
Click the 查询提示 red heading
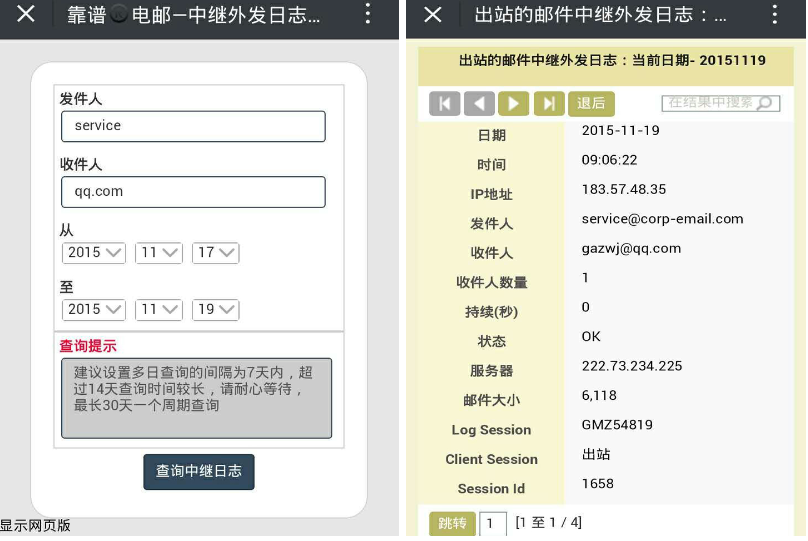[x=88, y=346]
